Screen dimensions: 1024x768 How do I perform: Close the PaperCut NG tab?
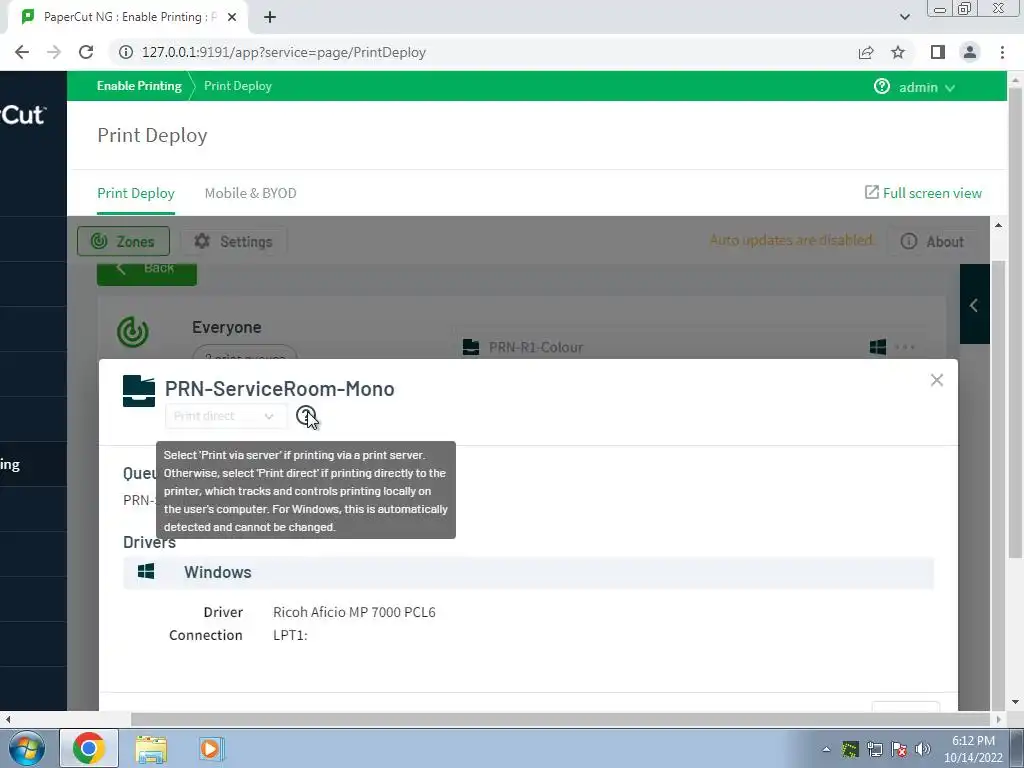(232, 18)
